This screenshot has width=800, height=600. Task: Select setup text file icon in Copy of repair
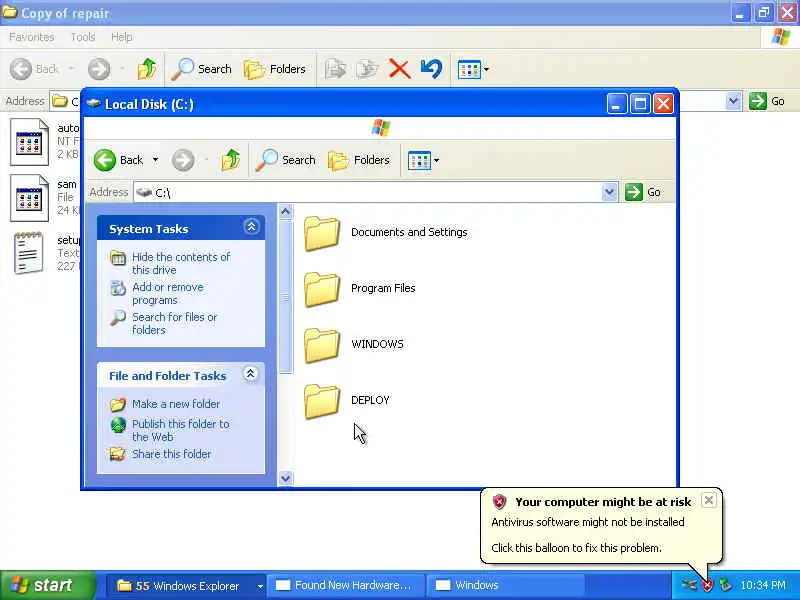(x=29, y=254)
